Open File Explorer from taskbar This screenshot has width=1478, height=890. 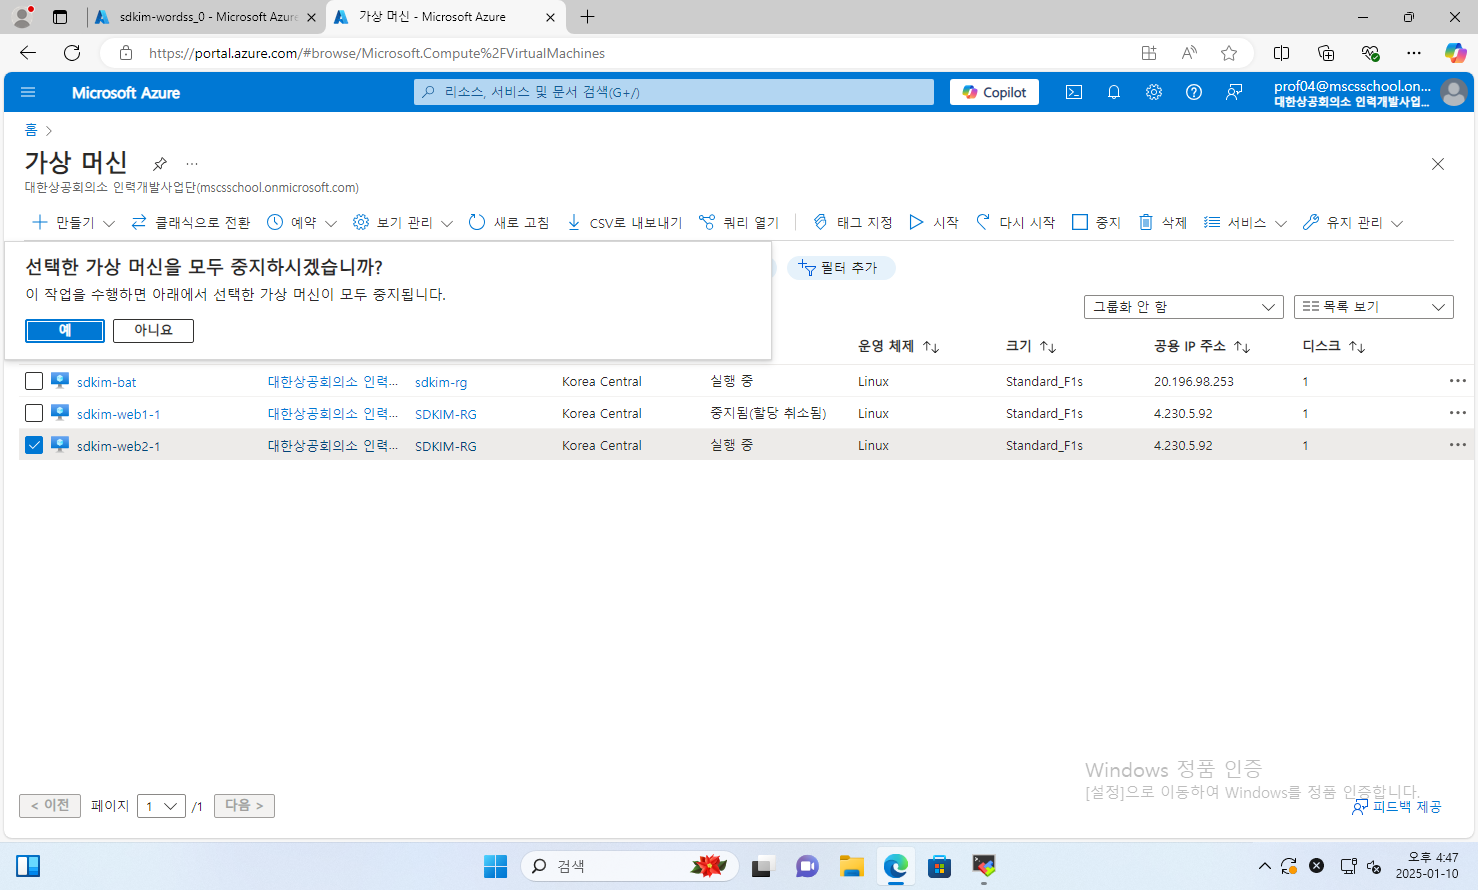pos(851,866)
